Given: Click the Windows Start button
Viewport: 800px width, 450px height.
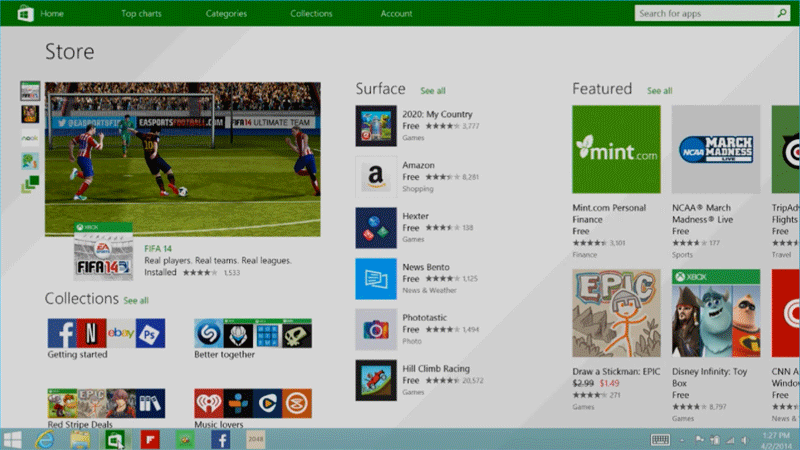Looking at the screenshot, I should tap(14, 439).
